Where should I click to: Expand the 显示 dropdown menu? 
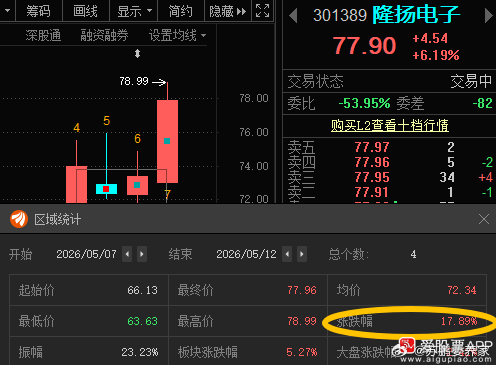point(134,11)
